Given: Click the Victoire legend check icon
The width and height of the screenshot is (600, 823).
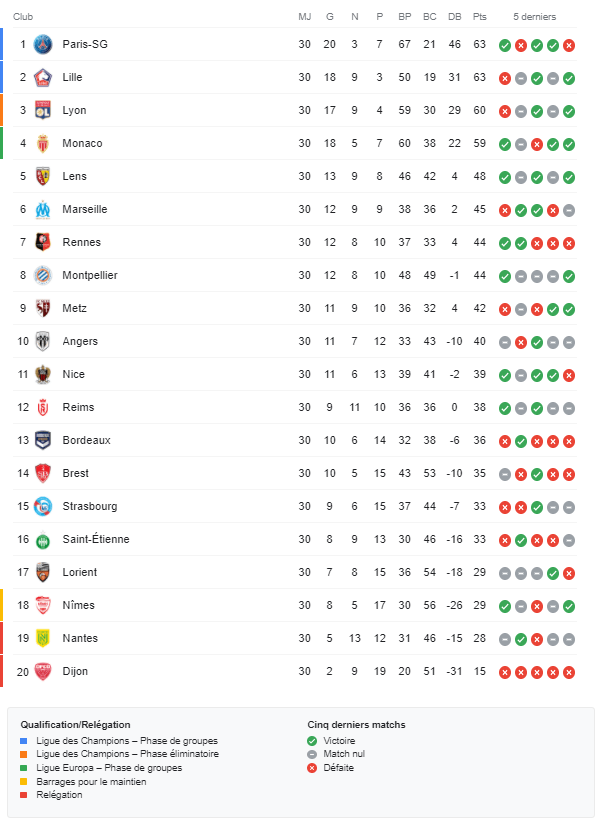Looking at the screenshot, I should pyautogui.click(x=312, y=741).
